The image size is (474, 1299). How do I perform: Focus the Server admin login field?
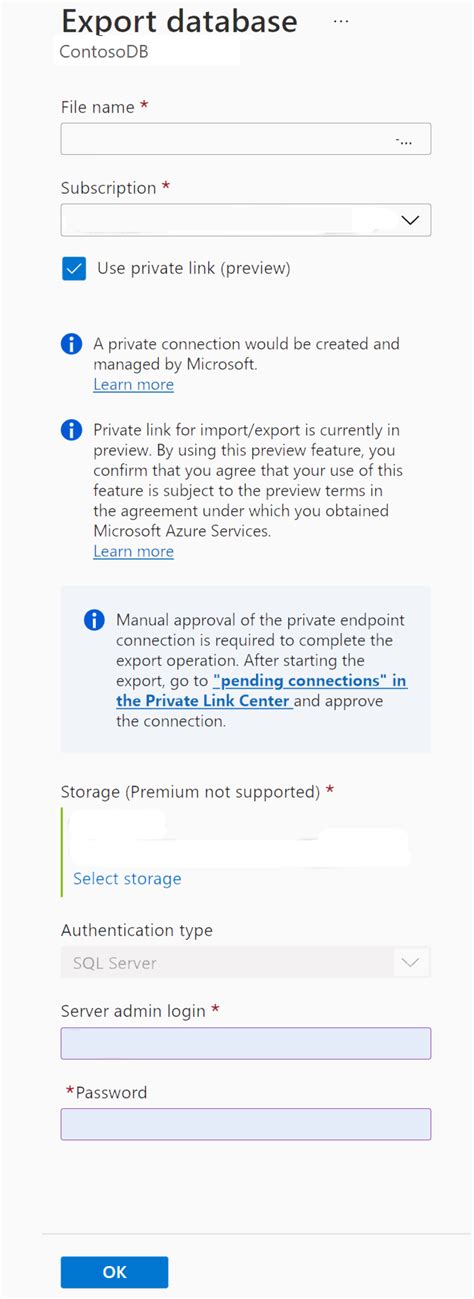coord(246,1043)
